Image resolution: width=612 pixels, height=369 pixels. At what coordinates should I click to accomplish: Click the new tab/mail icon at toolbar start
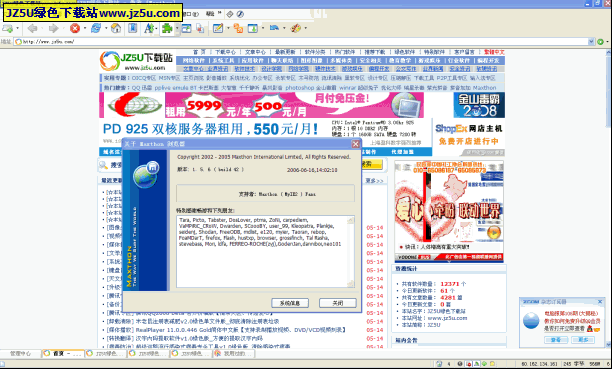[7, 28]
